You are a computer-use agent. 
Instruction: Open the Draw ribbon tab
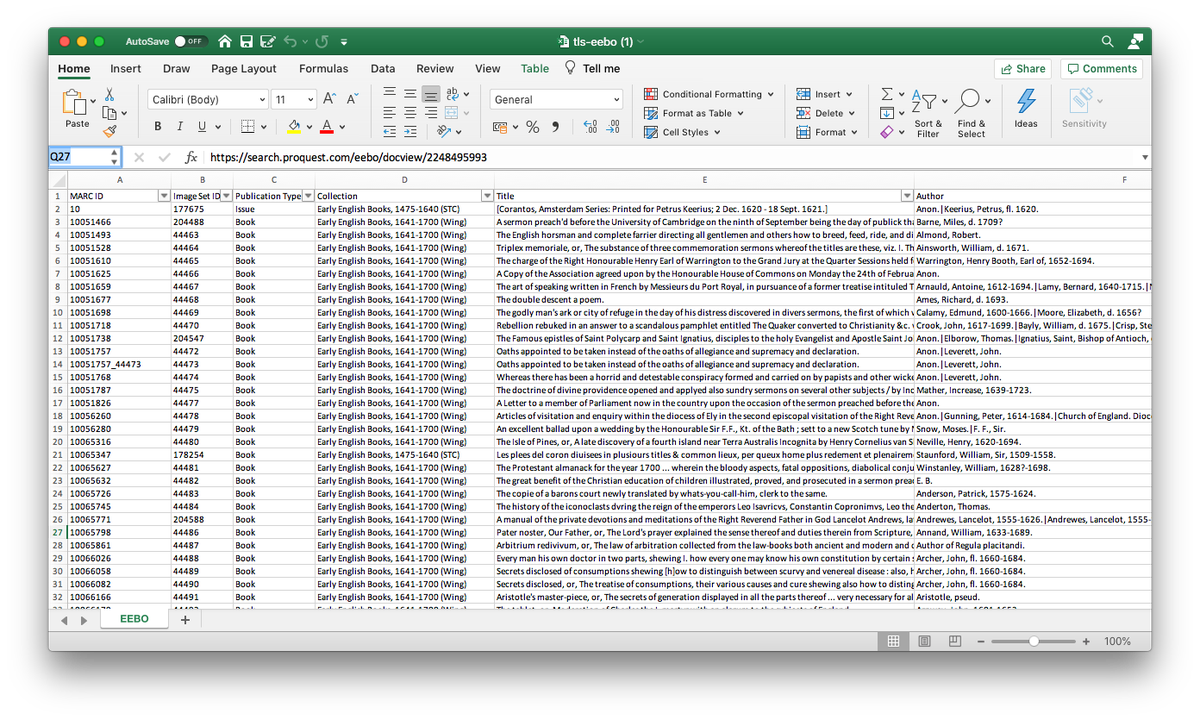tap(176, 69)
